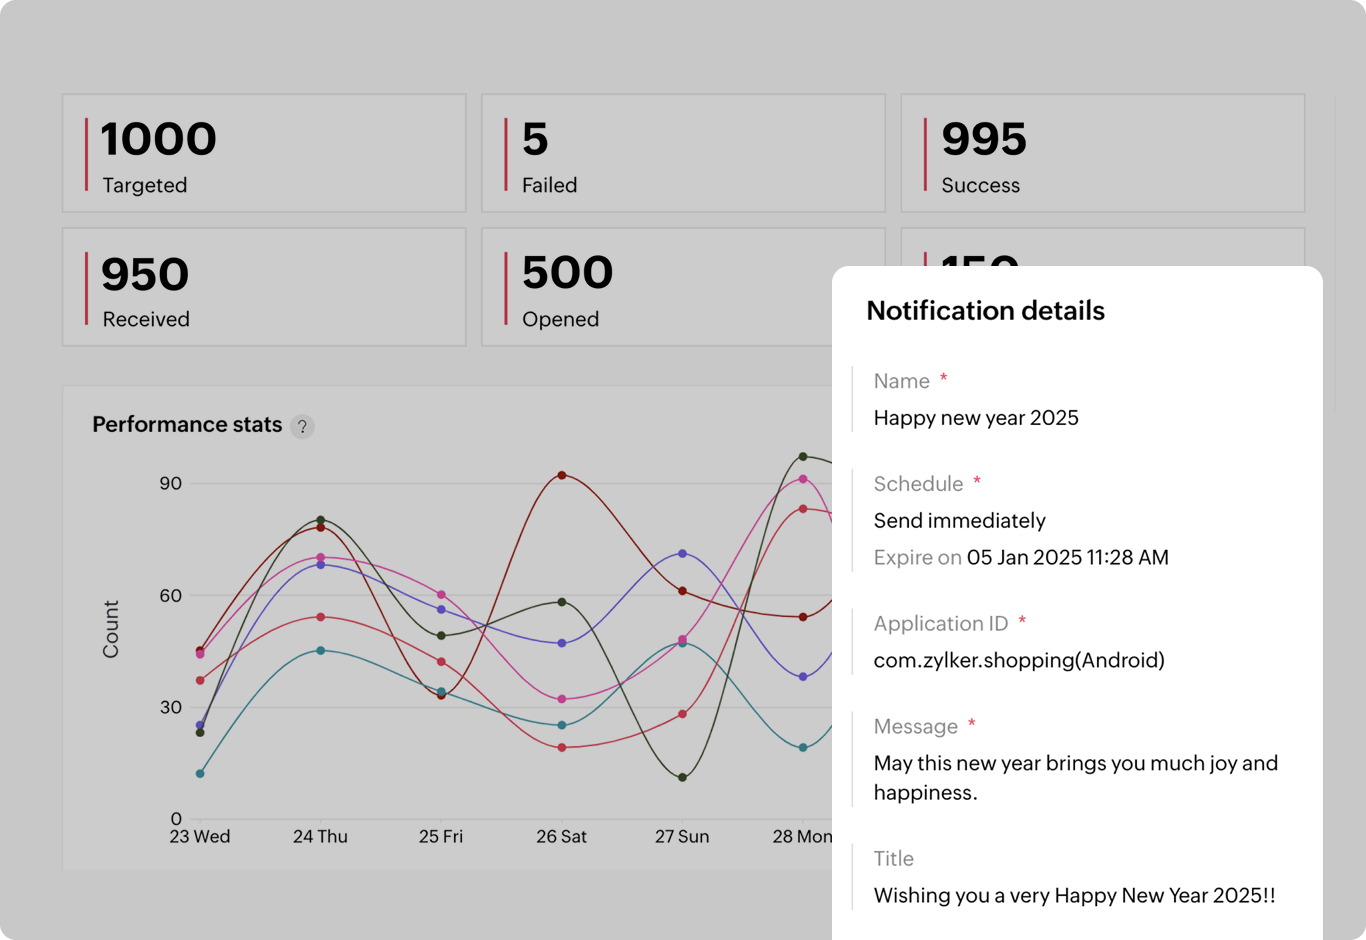Viewport: 1366px width, 940px height.
Task: Select the 26 Sat axis label
Action: pos(561,837)
